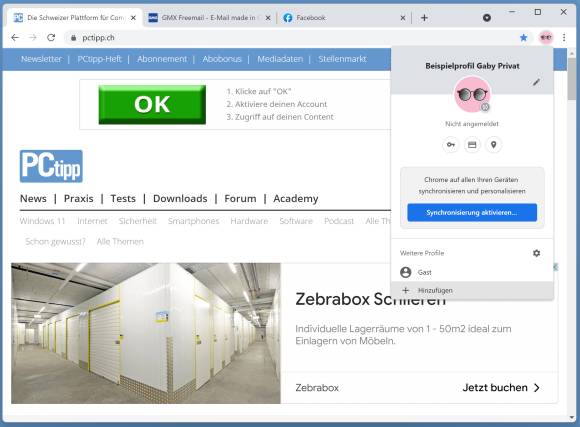Switch to the Facebook tab
This screenshot has height=427, width=580.
coord(344,18)
